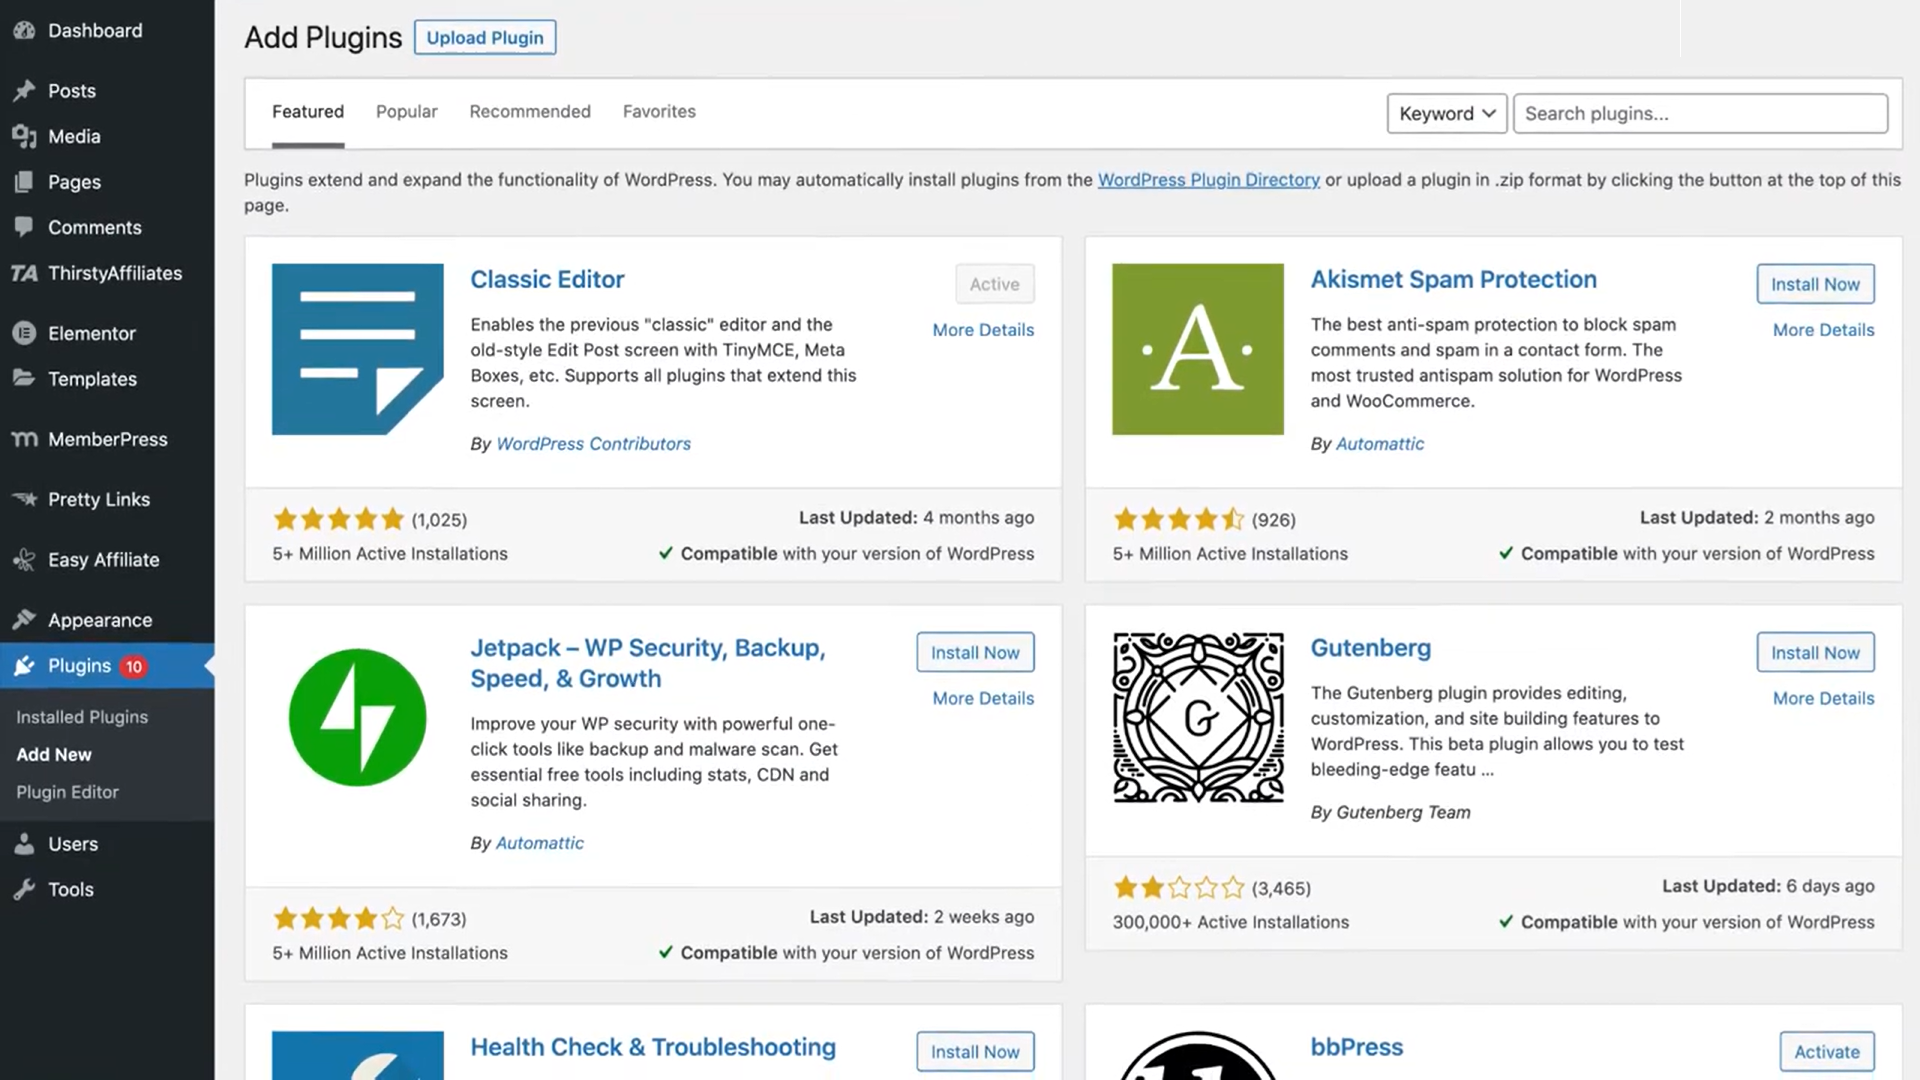1920x1080 pixels.
Task: Open Plugin Editor submenu item
Action: click(67, 792)
